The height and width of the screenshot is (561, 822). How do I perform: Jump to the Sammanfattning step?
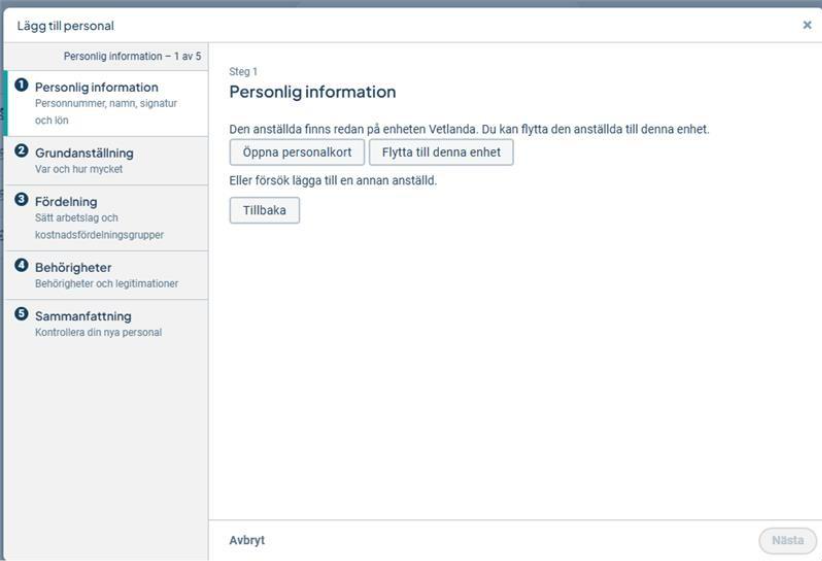click(83, 316)
